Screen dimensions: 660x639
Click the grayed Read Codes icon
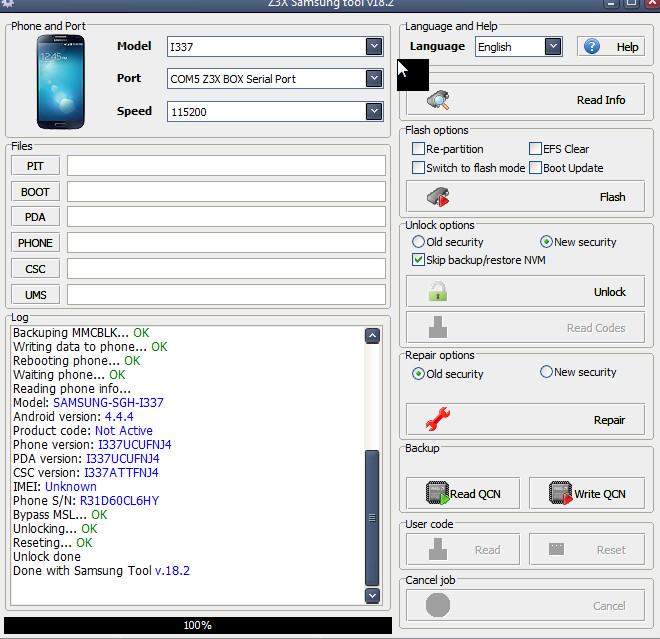point(438,327)
